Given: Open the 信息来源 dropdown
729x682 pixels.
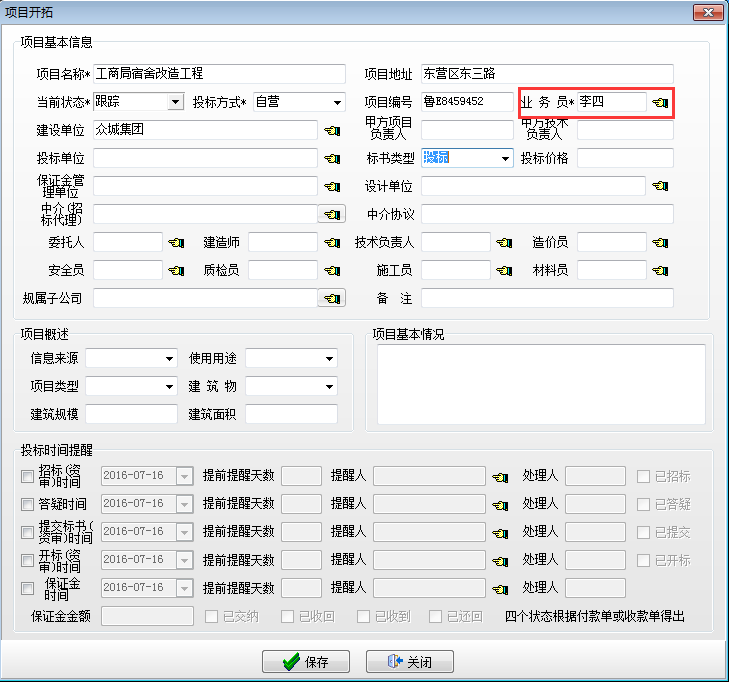Looking at the screenshot, I should click(x=168, y=358).
